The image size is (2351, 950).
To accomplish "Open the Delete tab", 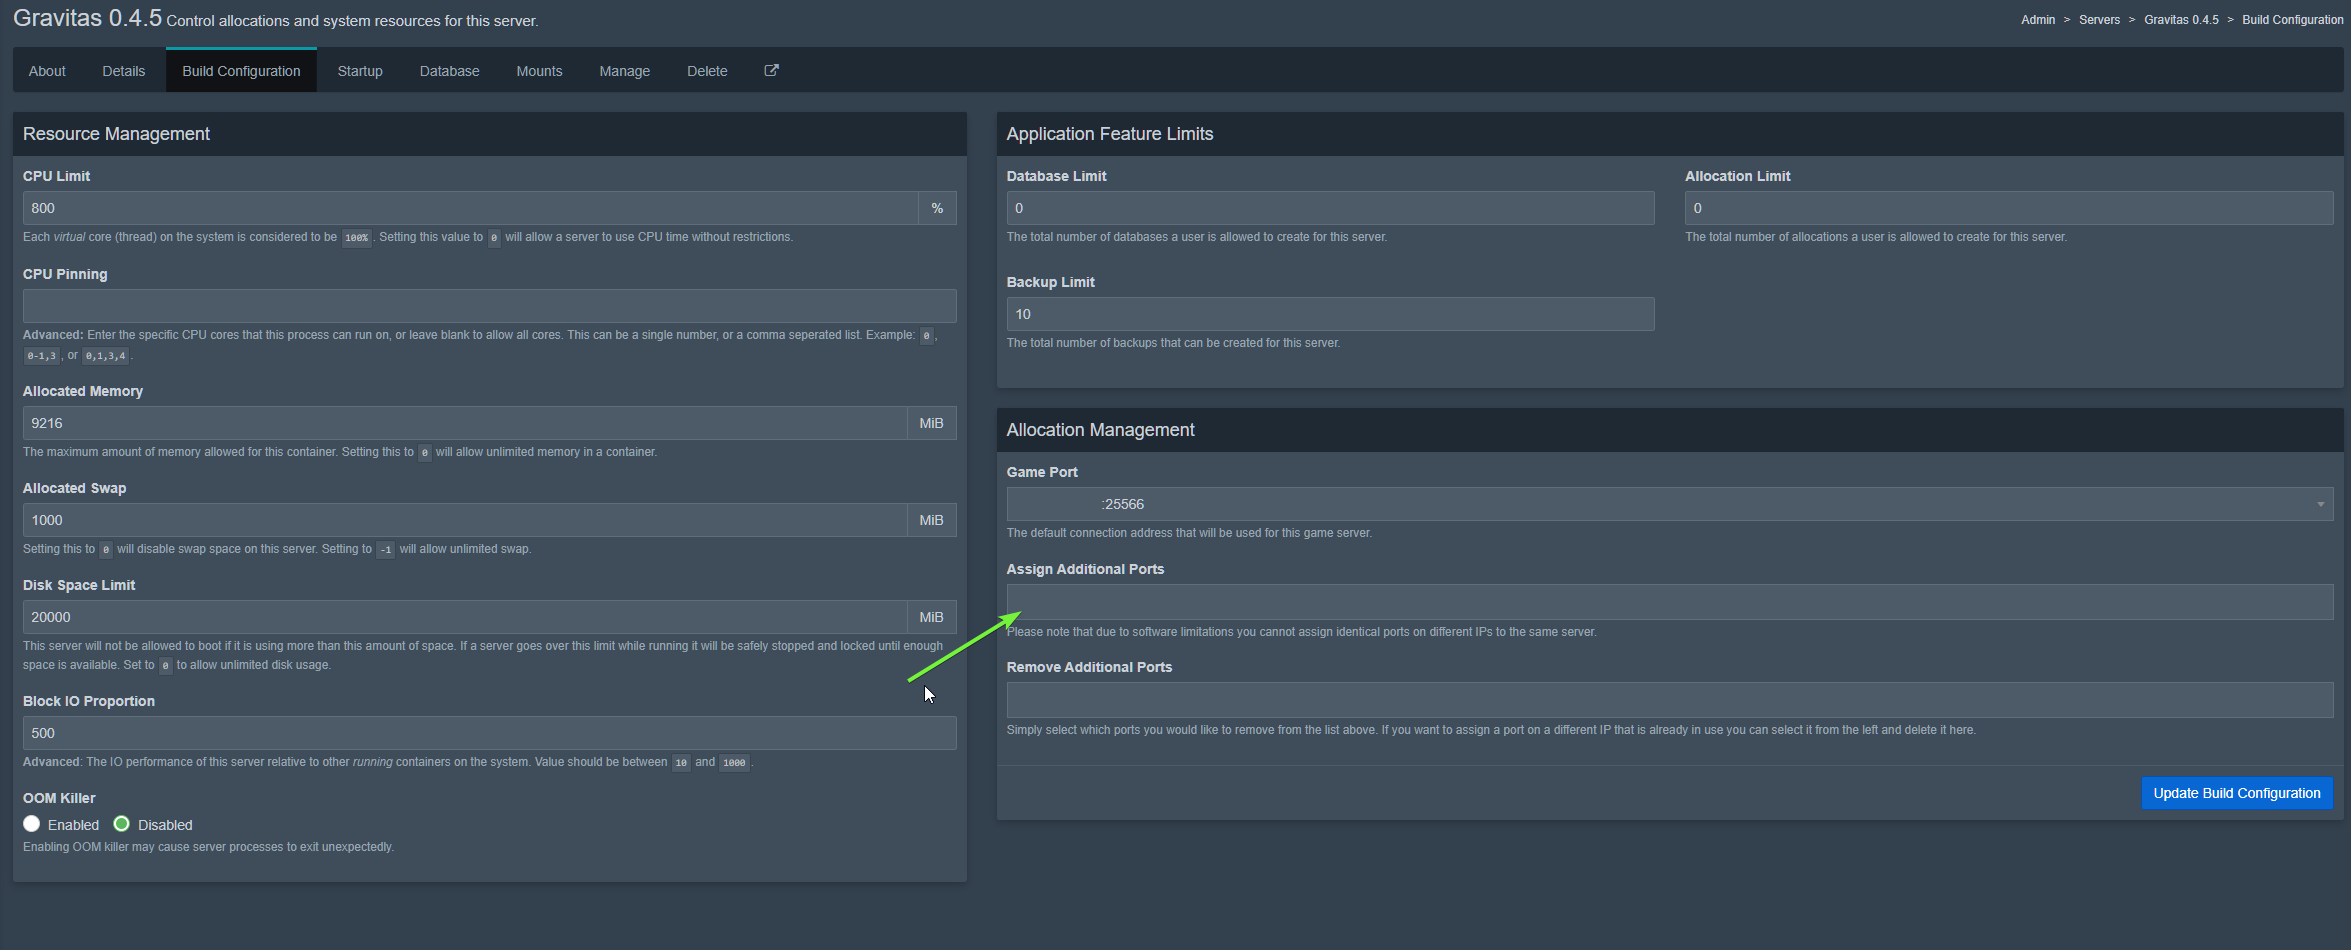I will [x=707, y=71].
